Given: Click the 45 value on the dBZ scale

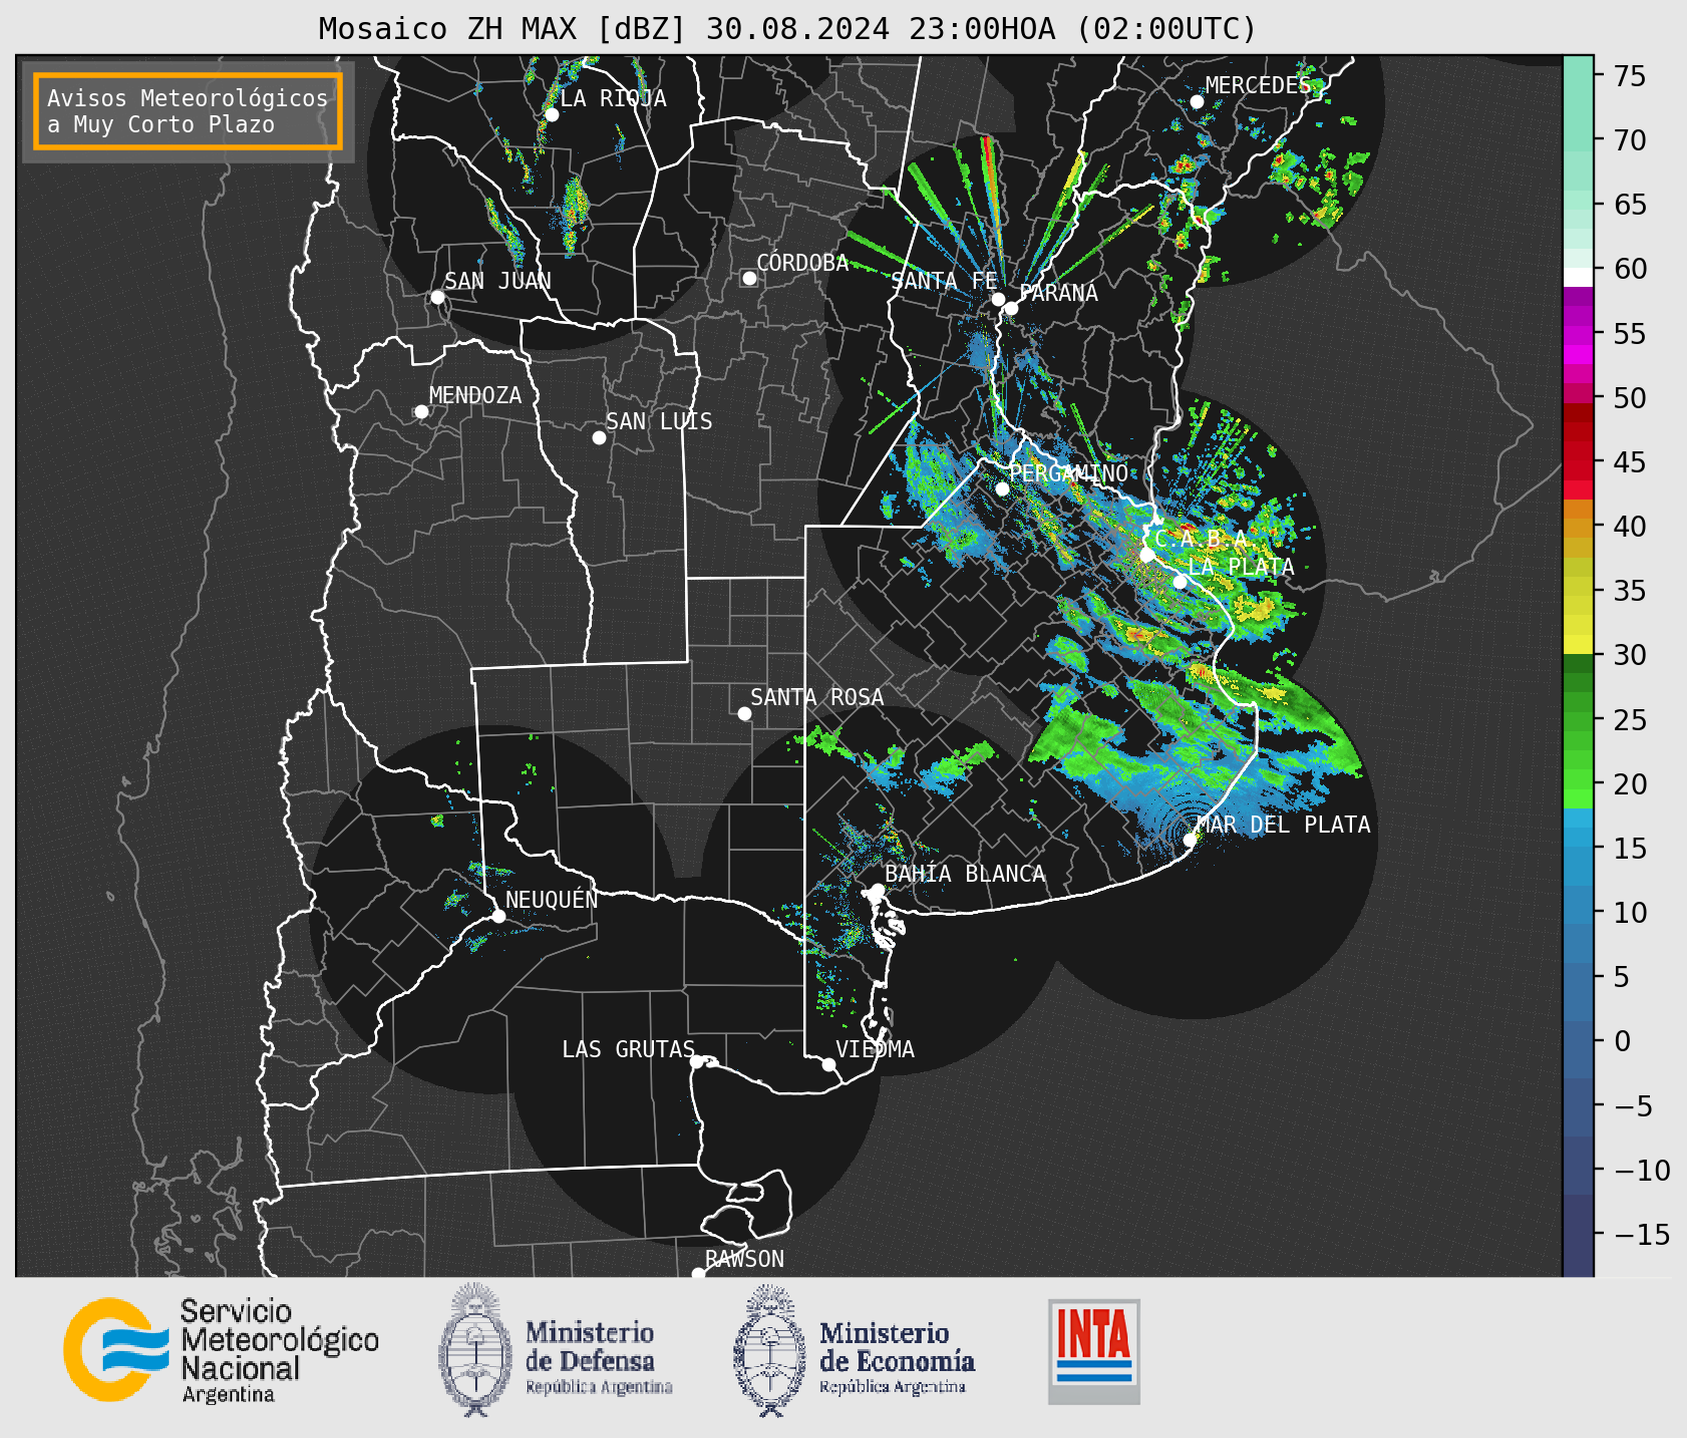Looking at the screenshot, I should (1629, 462).
